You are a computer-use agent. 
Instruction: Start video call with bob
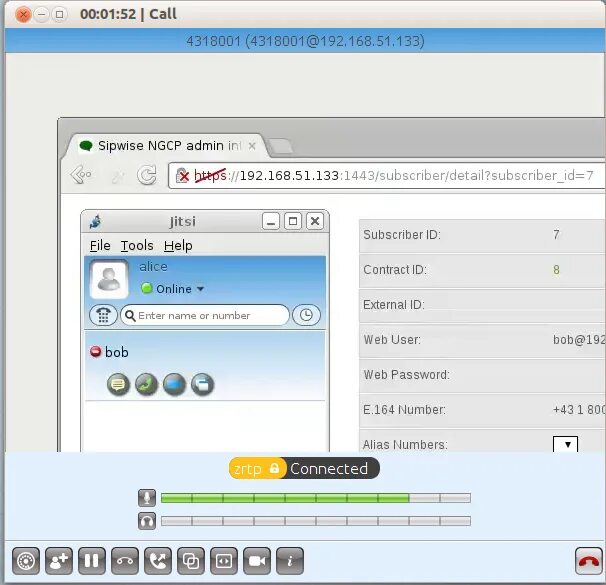pos(174,384)
